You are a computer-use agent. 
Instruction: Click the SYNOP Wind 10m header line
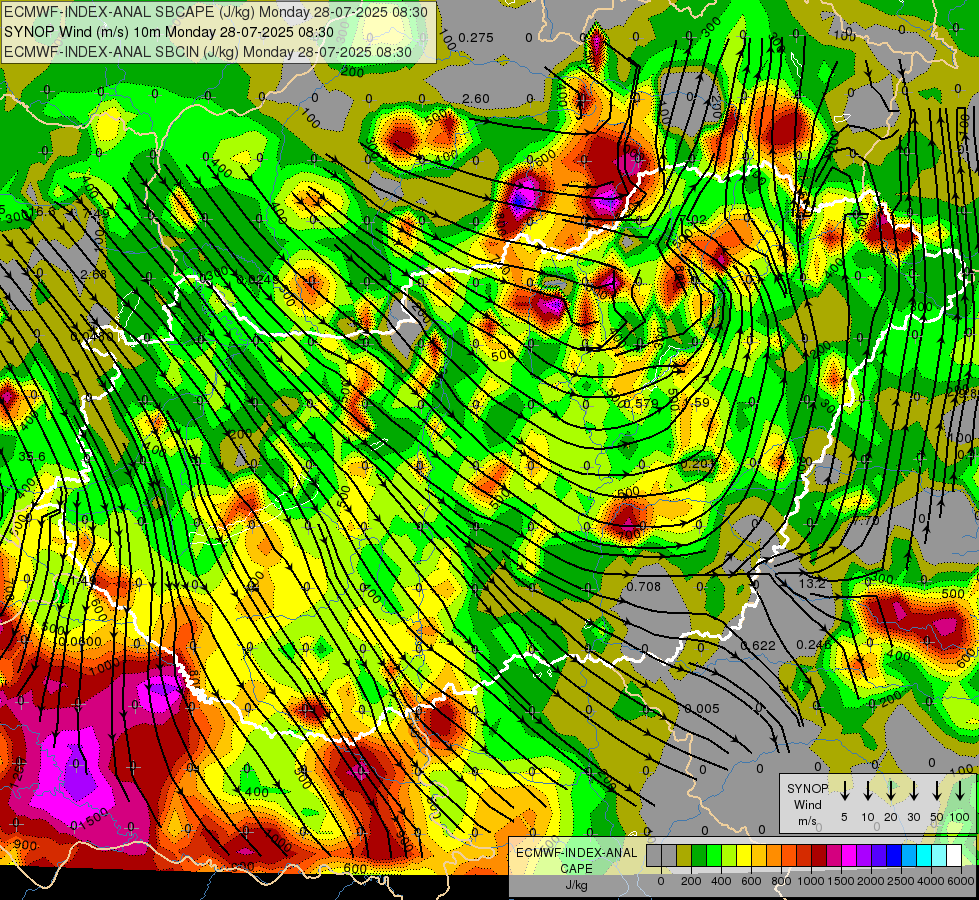coord(169,32)
